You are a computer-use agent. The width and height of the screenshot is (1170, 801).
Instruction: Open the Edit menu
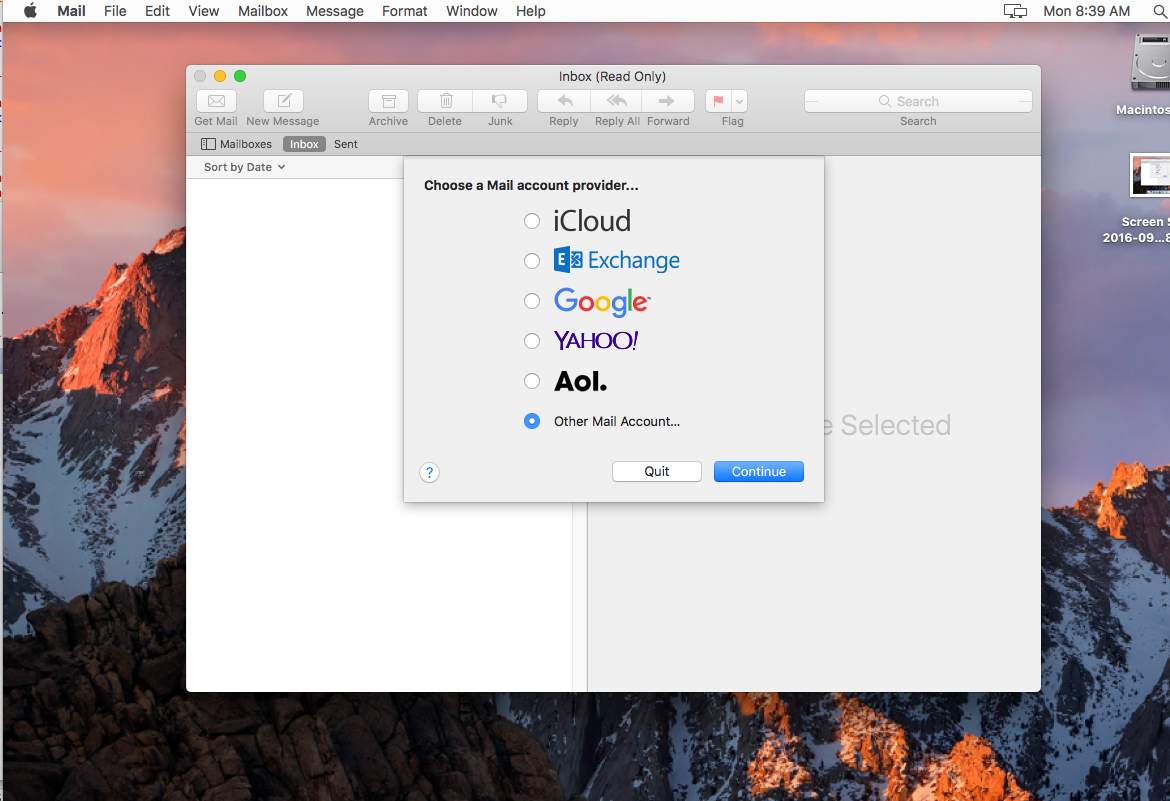tap(157, 11)
